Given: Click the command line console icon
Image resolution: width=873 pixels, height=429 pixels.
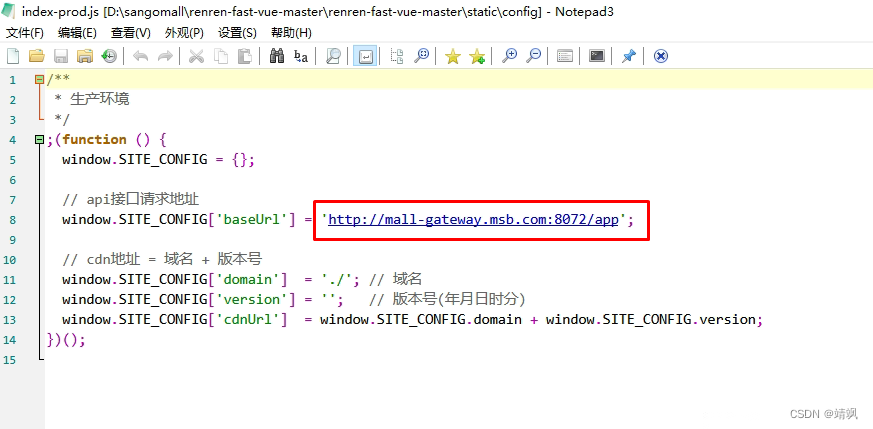Looking at the screenshot, I should (597, 56).
